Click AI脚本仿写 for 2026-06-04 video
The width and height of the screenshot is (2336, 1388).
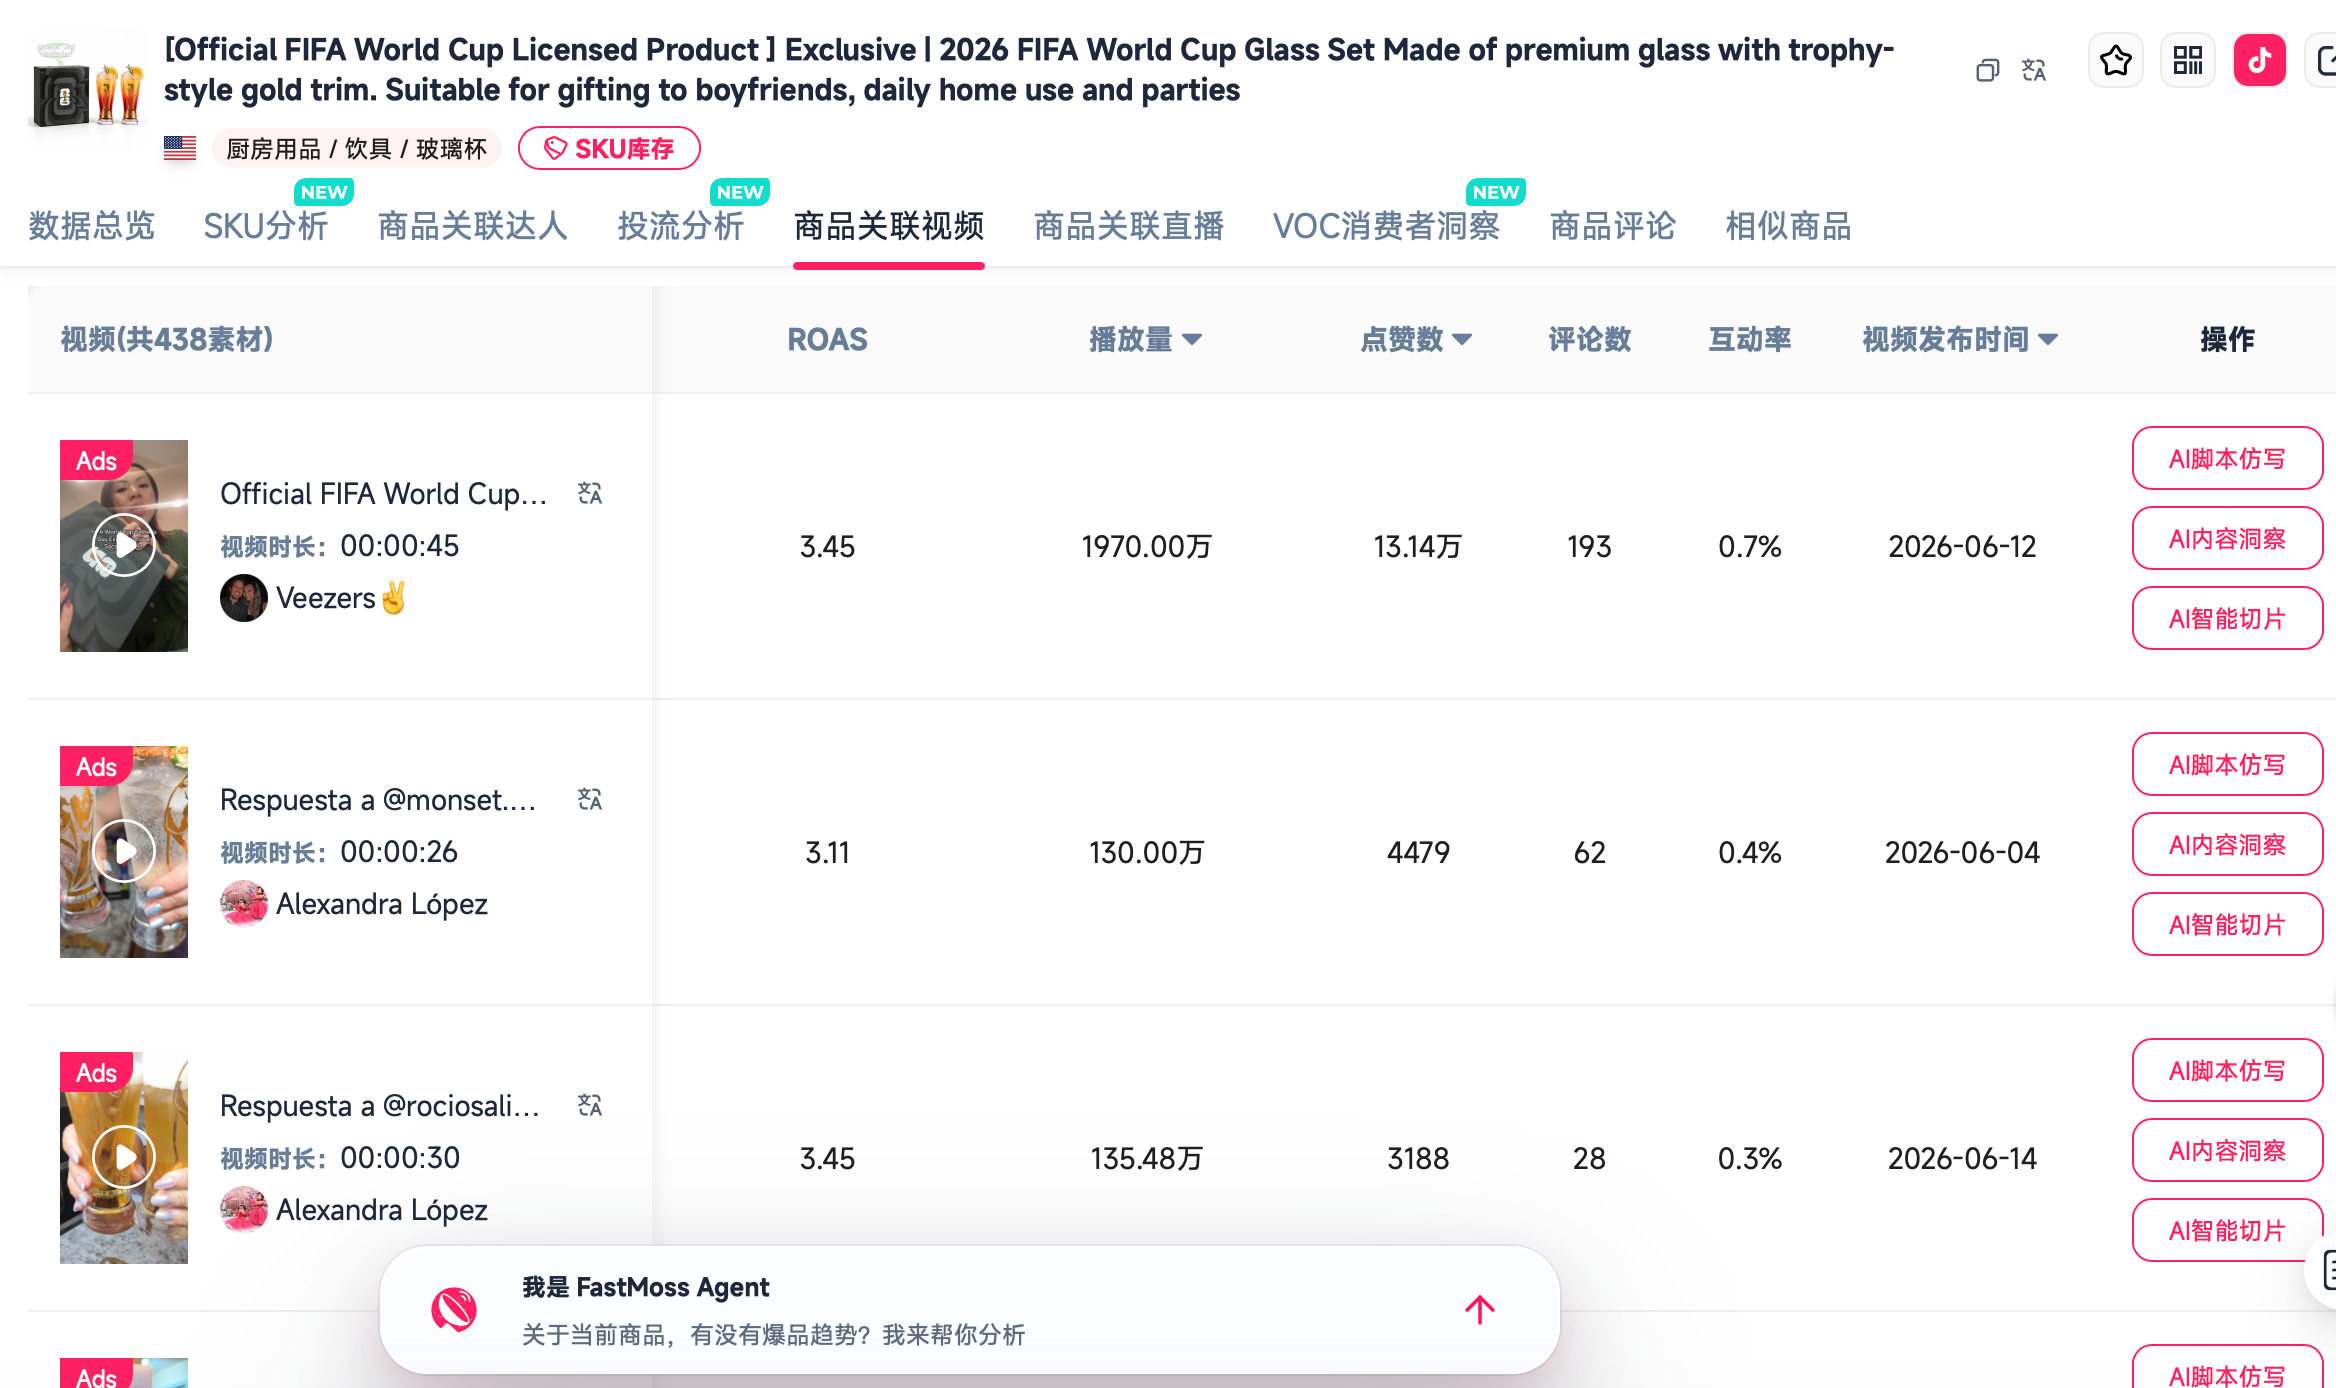point(2227,765)
